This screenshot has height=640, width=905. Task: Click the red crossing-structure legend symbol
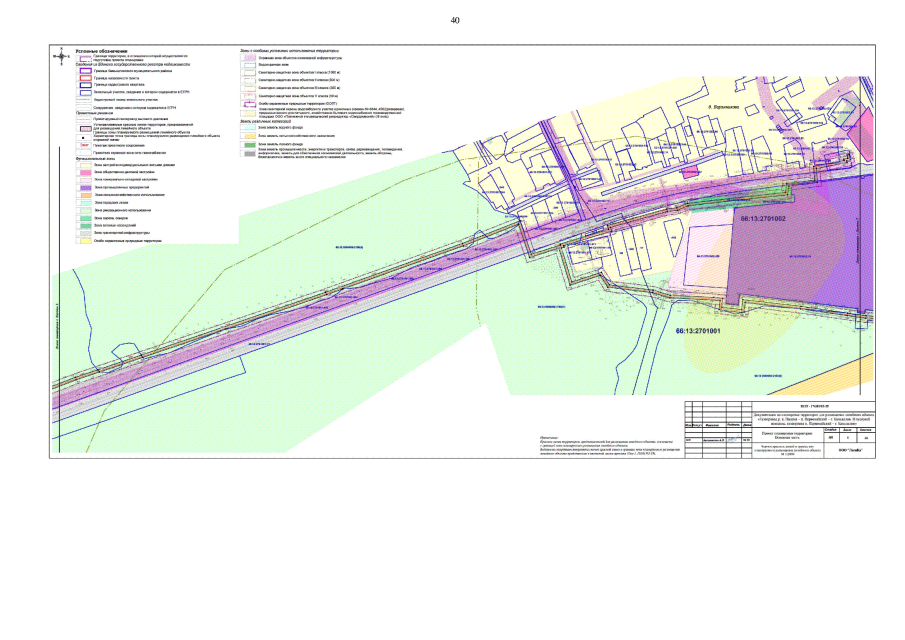(85, 144)
